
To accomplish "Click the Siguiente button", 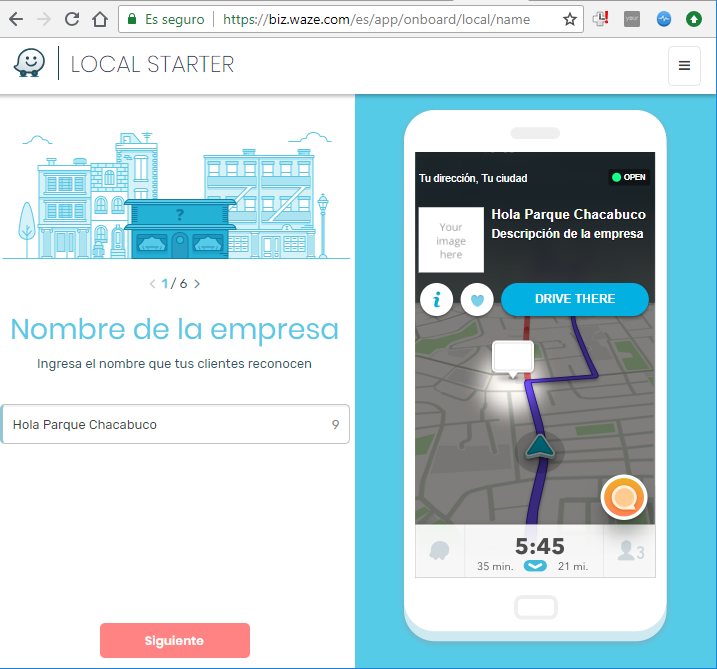I will [175, 640].
